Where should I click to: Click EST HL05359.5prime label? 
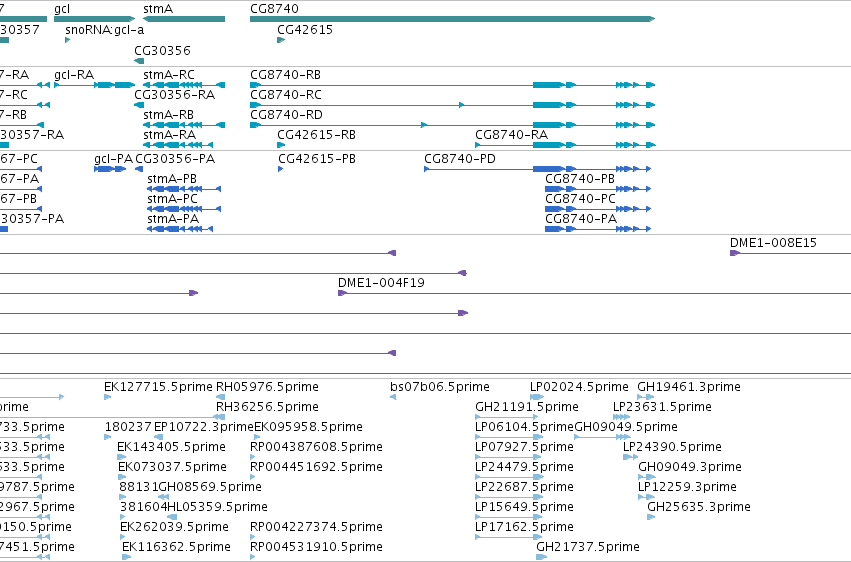pyautogui.click(x=218, y=507)
